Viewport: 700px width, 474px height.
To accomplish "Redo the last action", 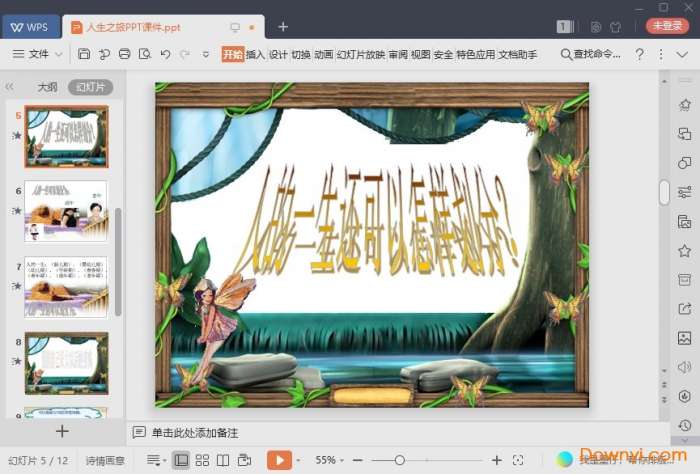I will pos(185,54).
